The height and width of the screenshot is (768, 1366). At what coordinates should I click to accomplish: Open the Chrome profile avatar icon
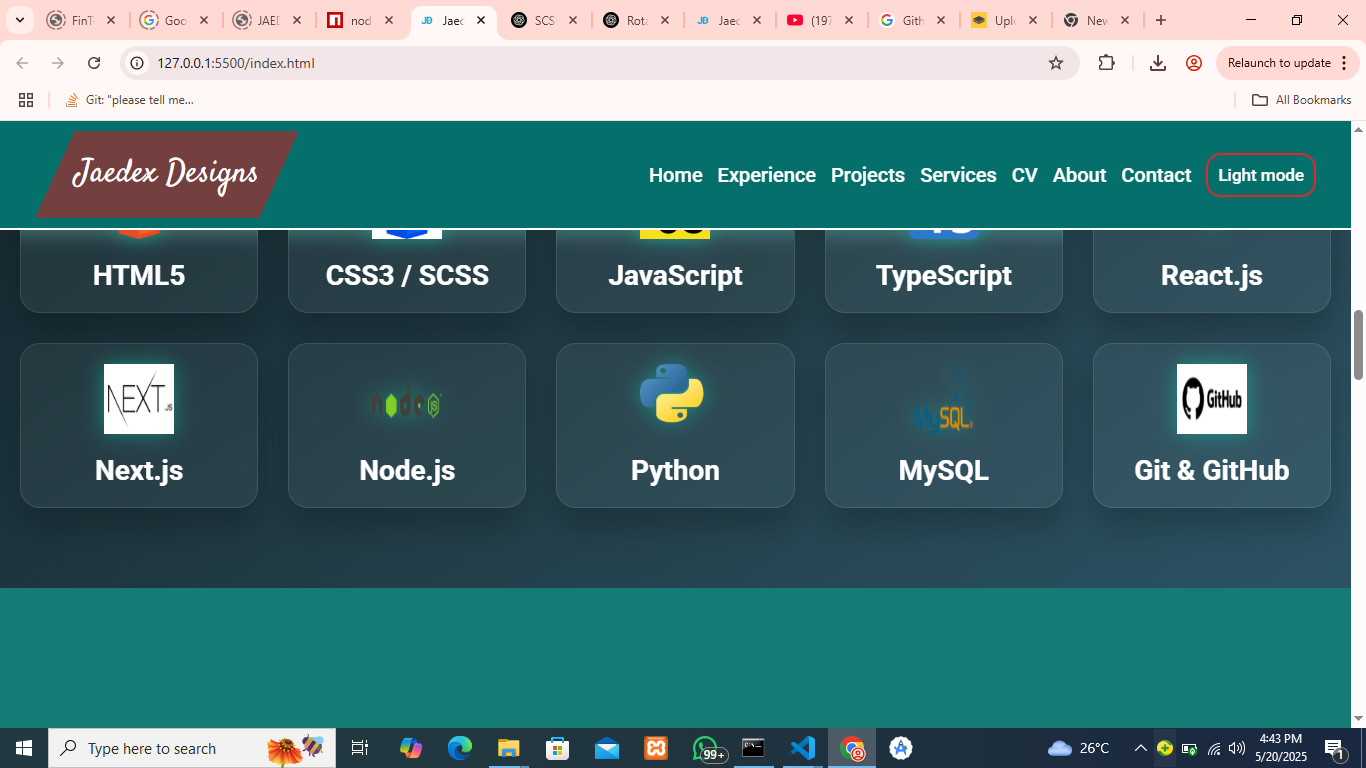coord(1194,63)
